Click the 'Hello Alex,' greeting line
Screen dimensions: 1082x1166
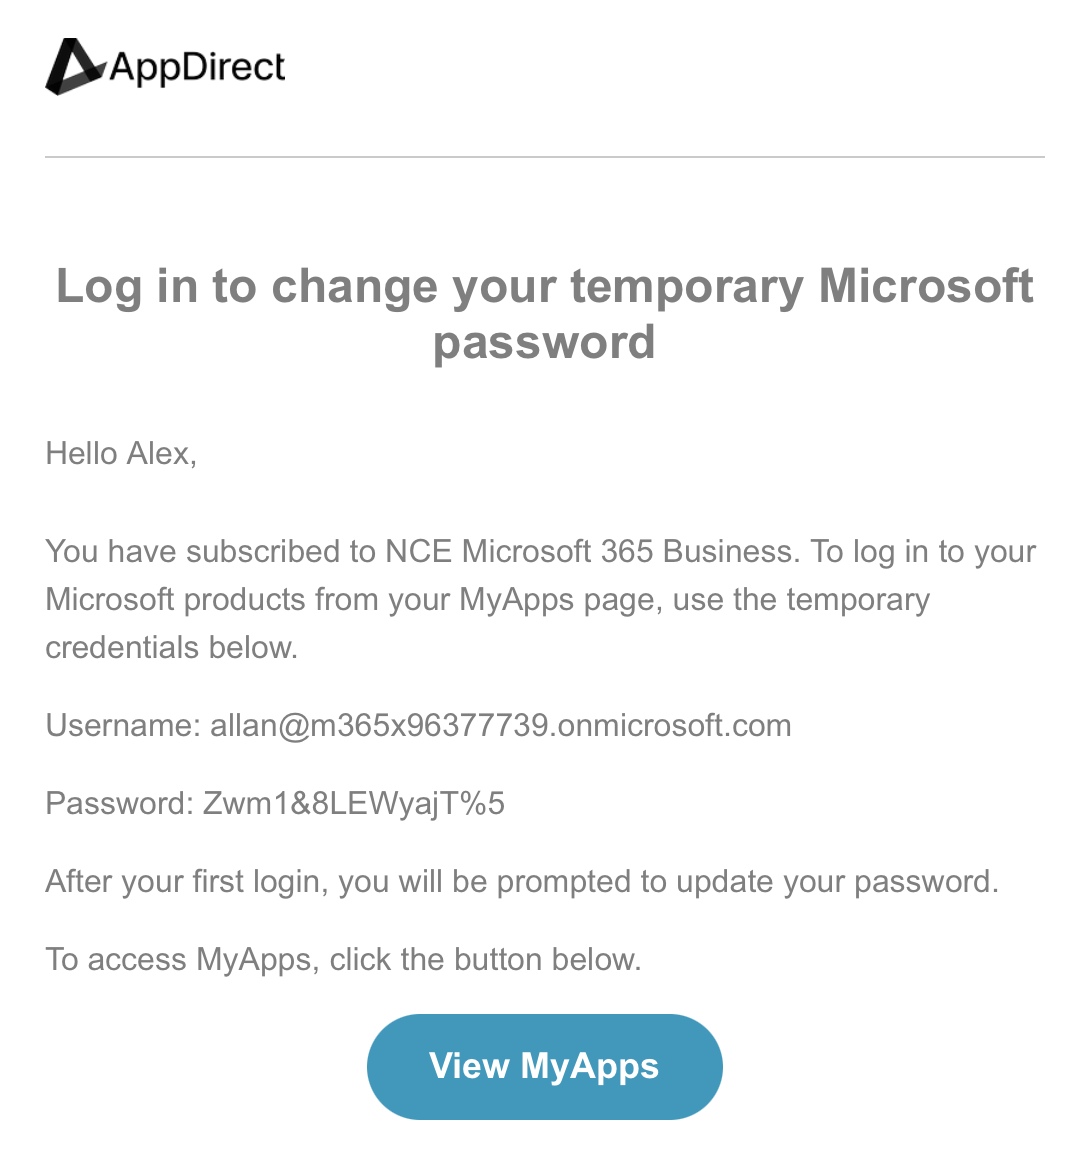coord(121,454)
